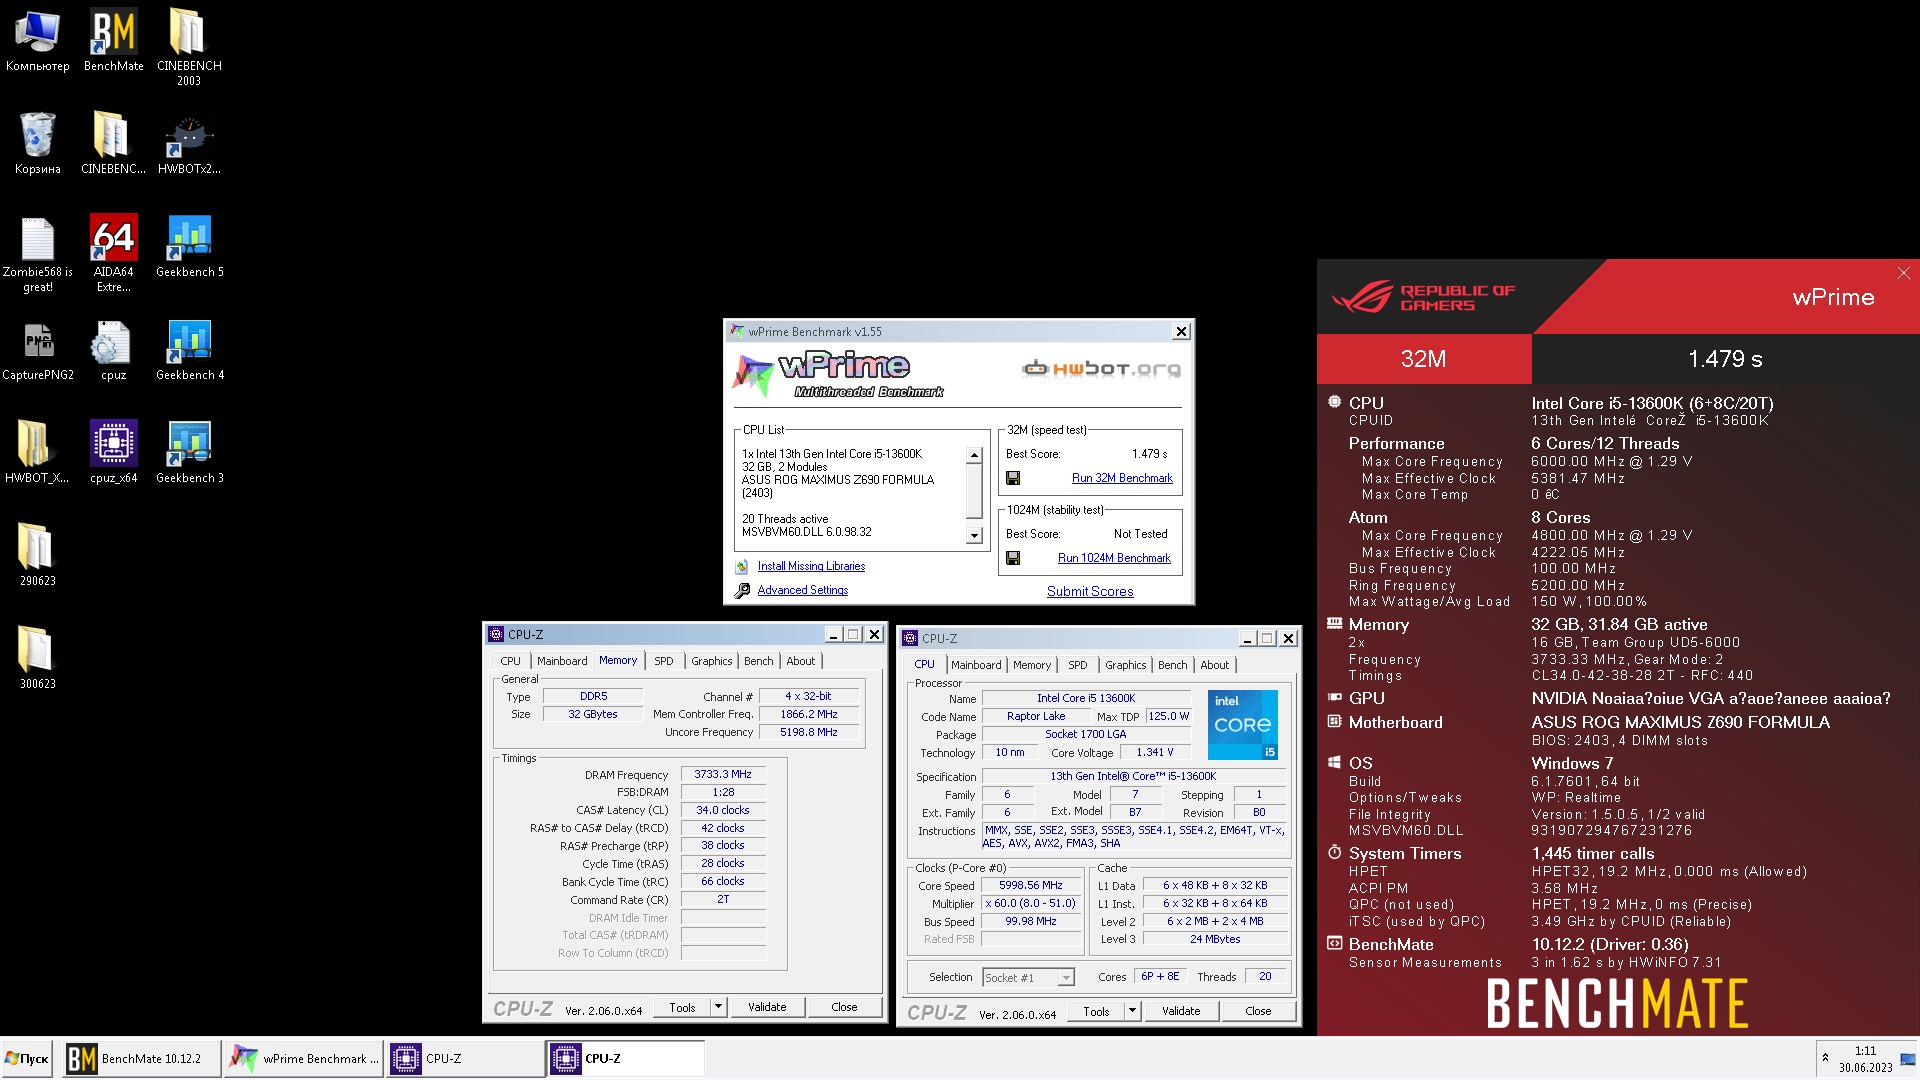Viewport: 1920px width, 1080px height.
Task: Open the Socket #1 selection combo box
Action: tap(1028, 977)
